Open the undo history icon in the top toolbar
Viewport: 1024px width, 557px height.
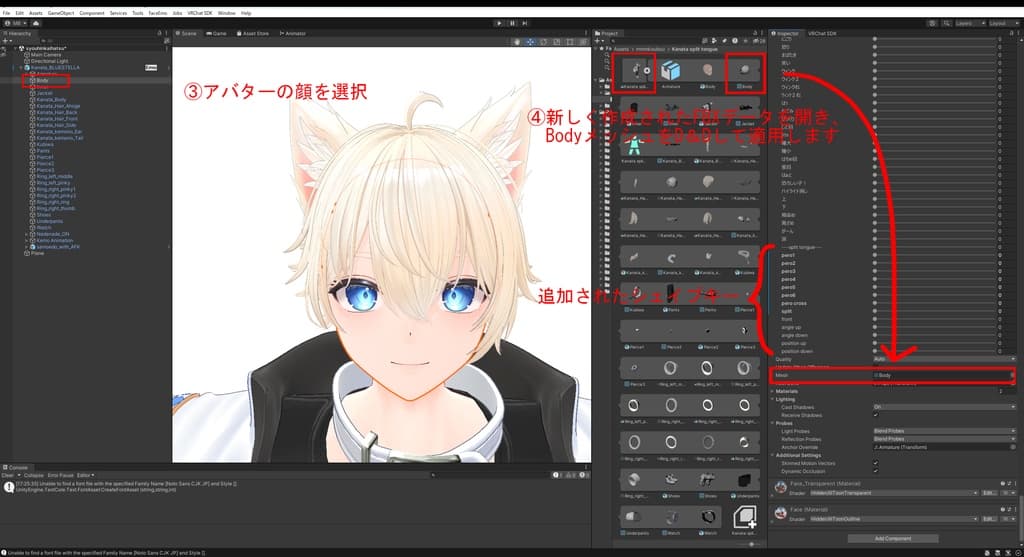click(932, 23)
